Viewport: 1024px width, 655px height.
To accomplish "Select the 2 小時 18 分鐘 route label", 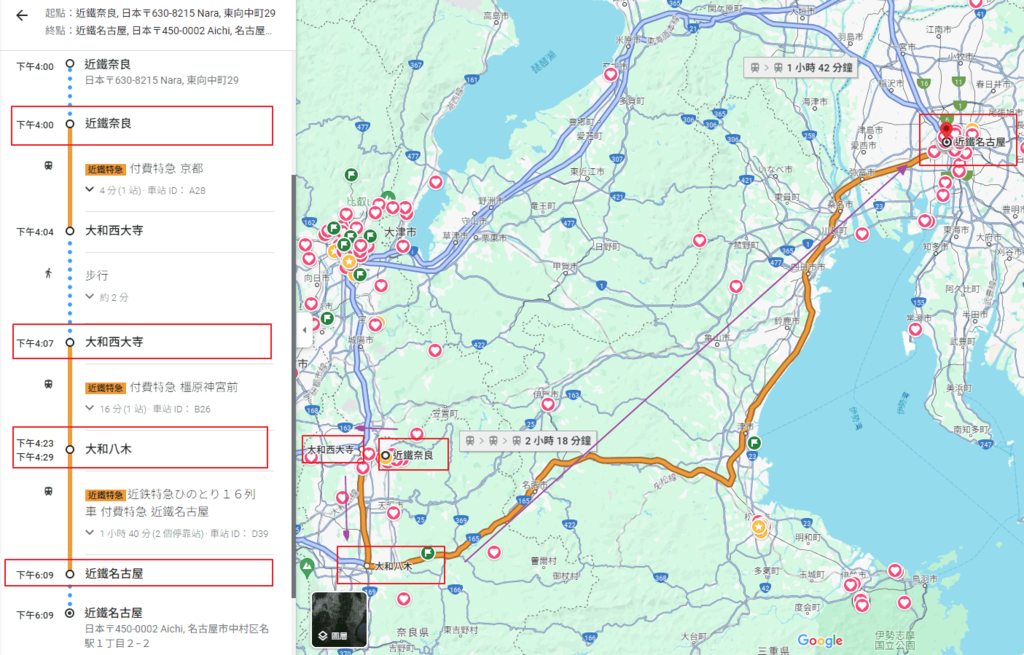I will coord(529,441).
